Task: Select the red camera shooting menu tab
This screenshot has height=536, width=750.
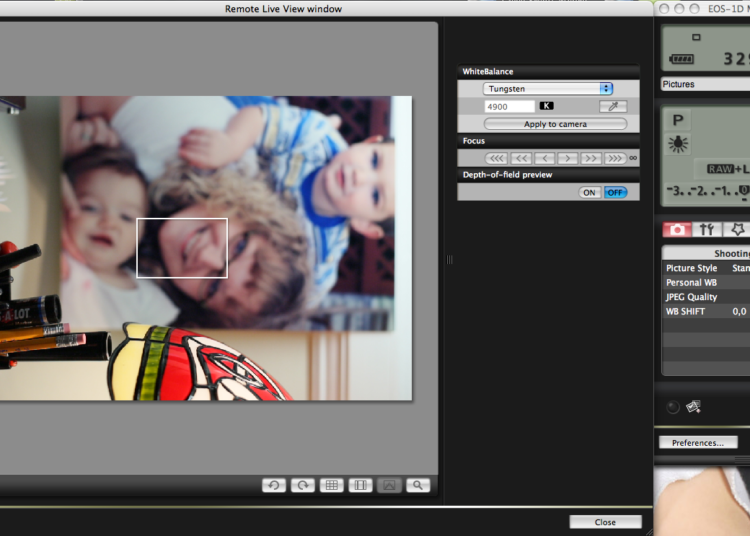Action: (677, 230)
